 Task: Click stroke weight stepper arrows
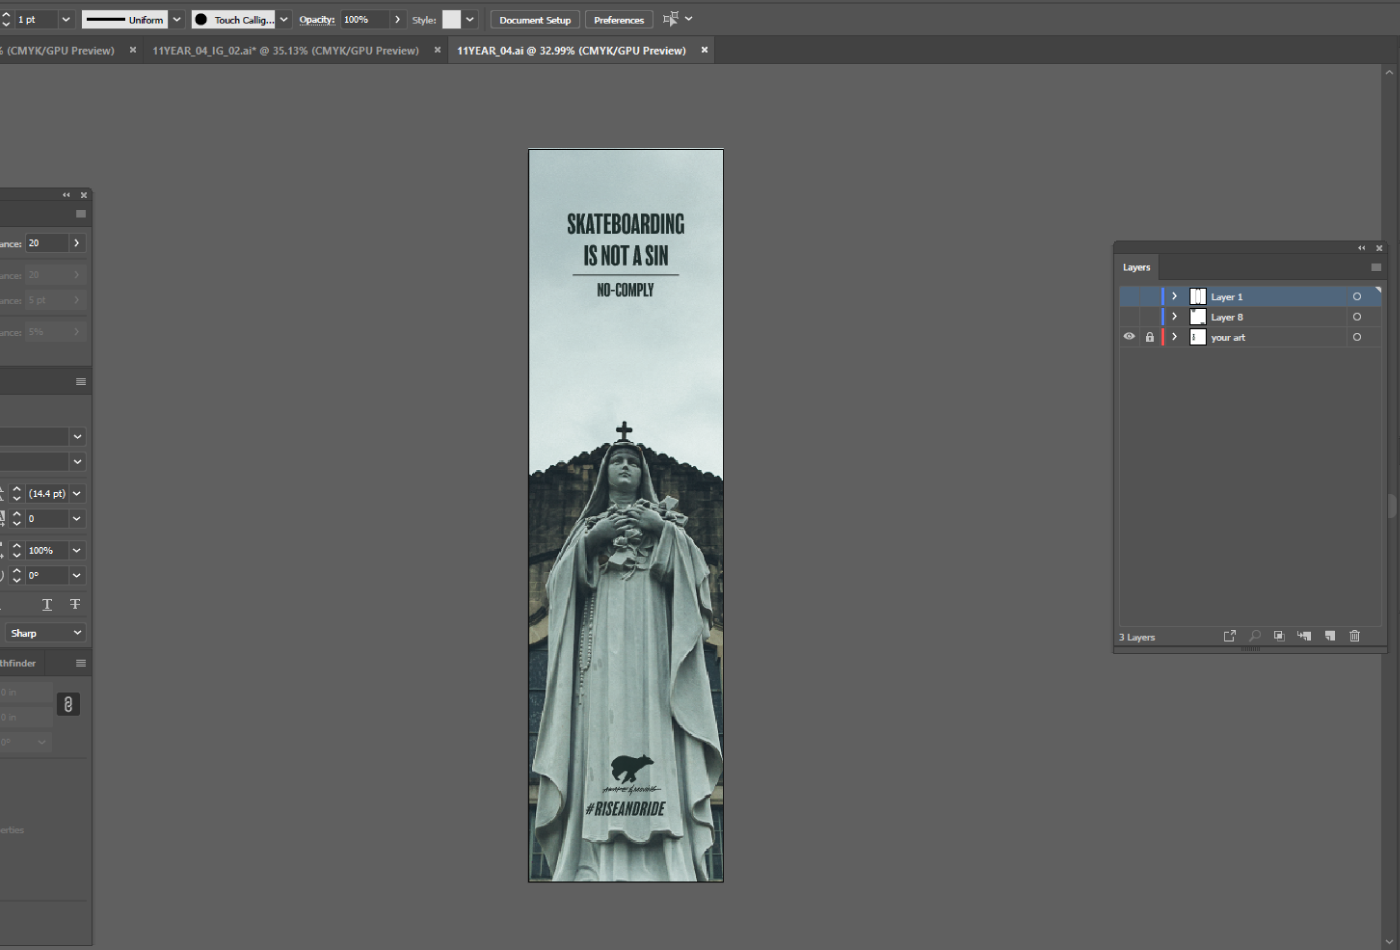point(5,19)
